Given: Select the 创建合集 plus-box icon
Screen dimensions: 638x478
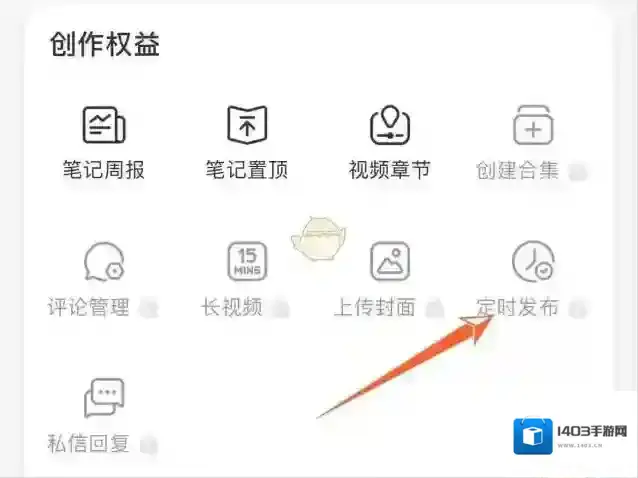Looking at the screenshot, I should [x=533, y=125].
